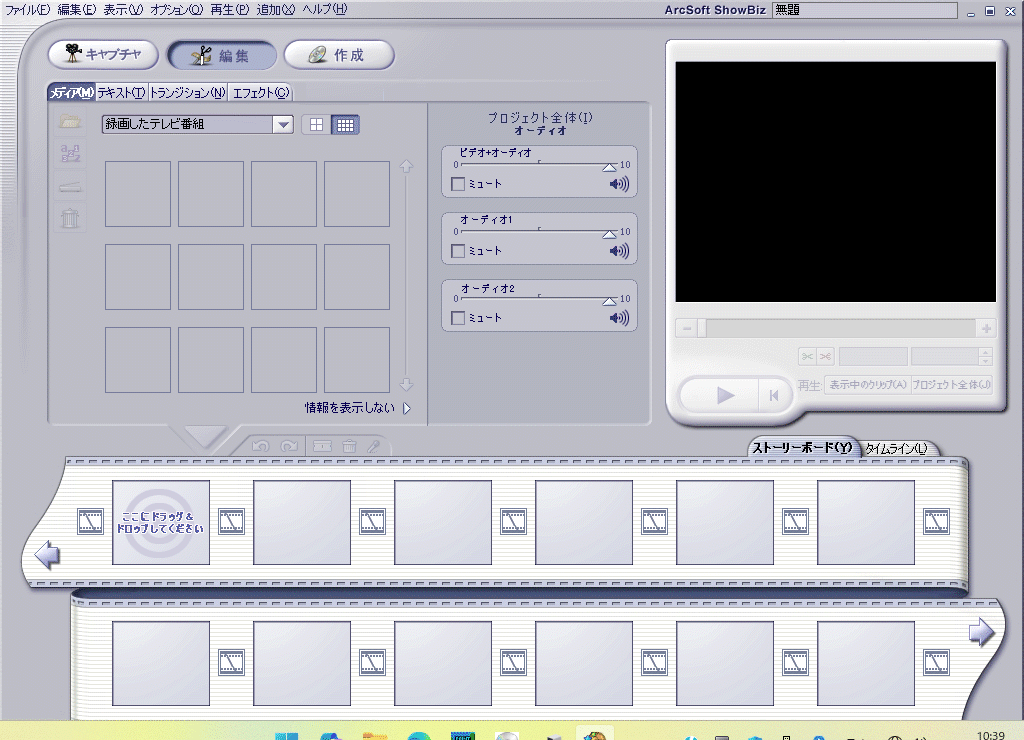Open the オプション(O) menu
The width and height of the screenshot is (1024, 740).
pyautogui.click(x=176, y=9)
